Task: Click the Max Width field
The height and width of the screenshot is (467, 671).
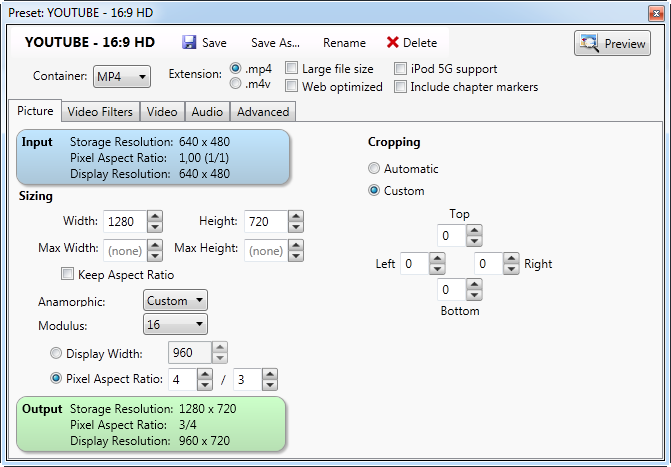Action: [125, 250]
